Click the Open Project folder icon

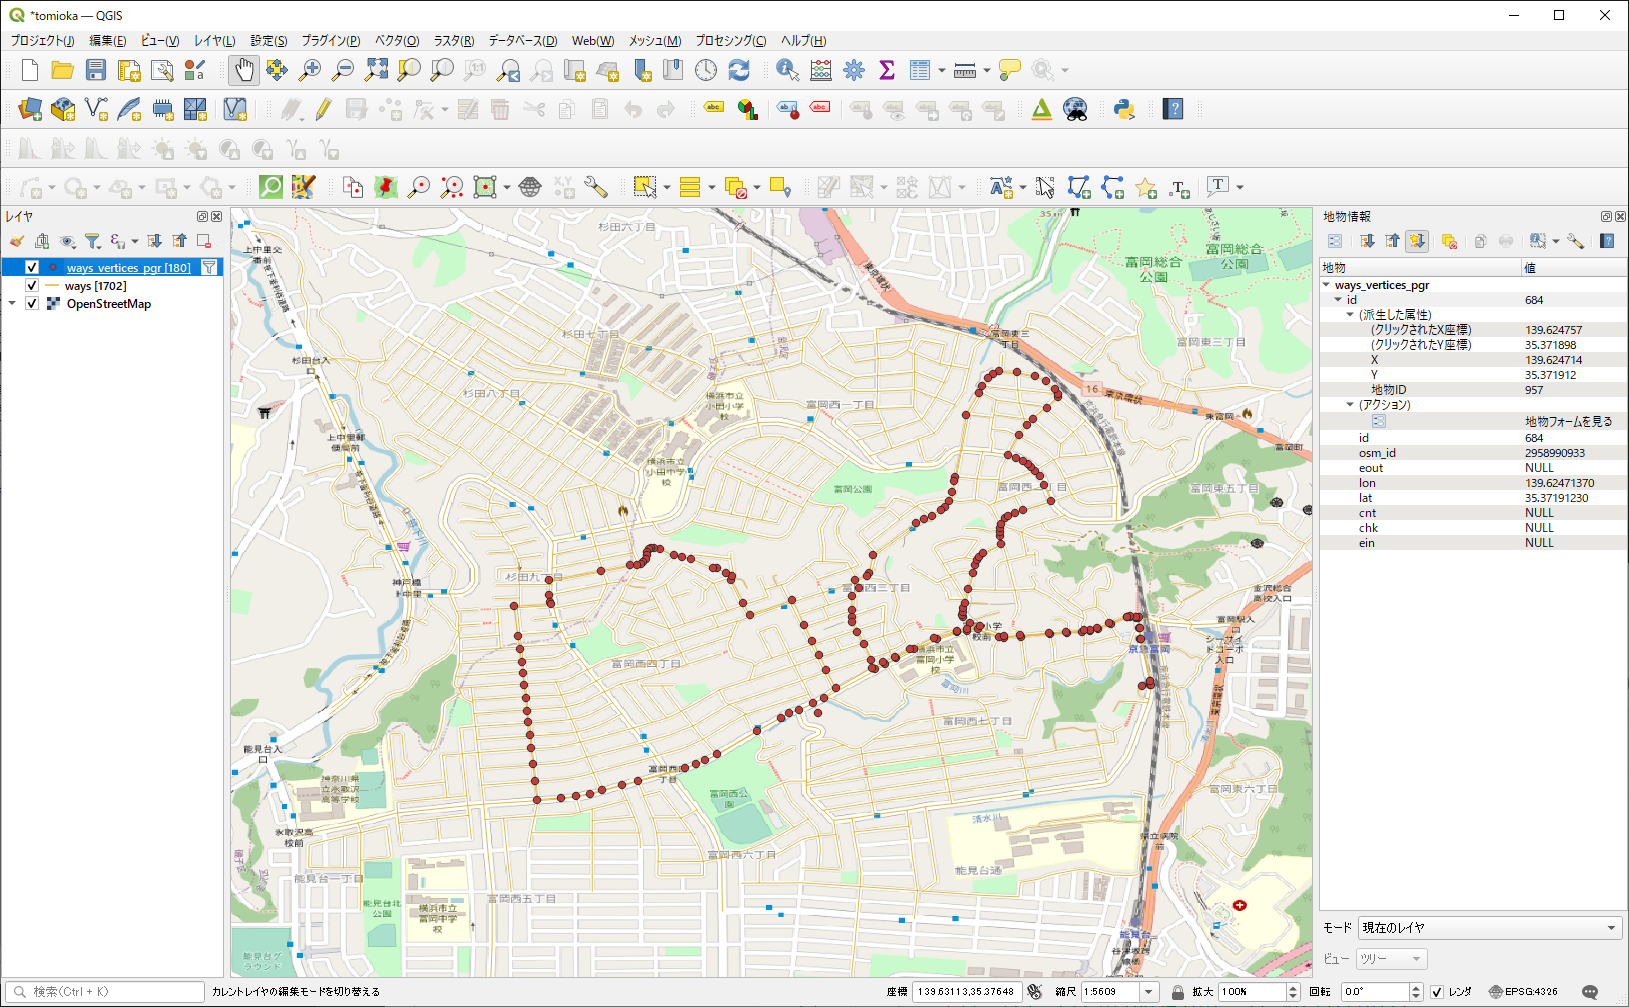coord(62,70)
